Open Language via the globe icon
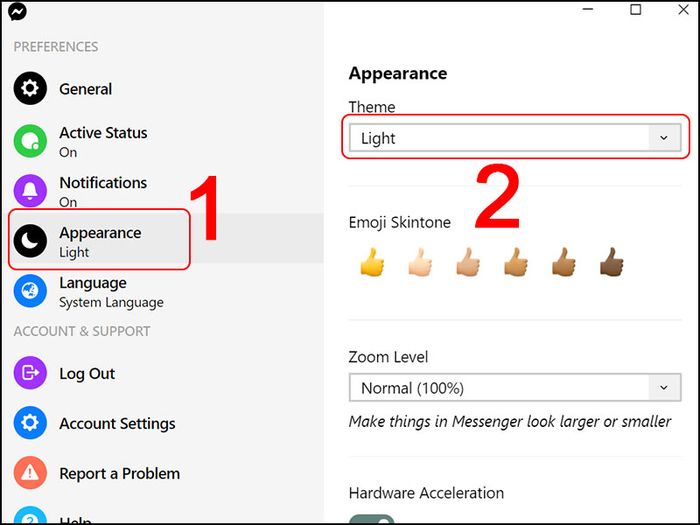 pos(30,291)
